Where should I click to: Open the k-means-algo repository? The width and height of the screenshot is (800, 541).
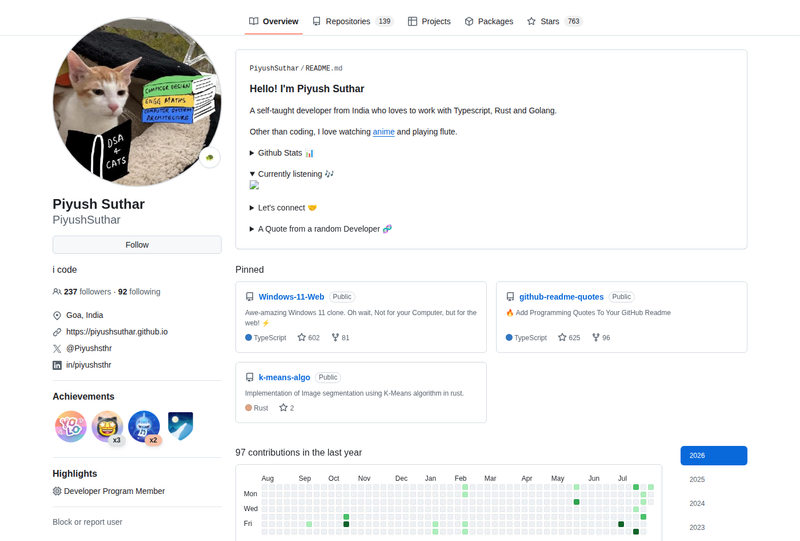[284, 378]
